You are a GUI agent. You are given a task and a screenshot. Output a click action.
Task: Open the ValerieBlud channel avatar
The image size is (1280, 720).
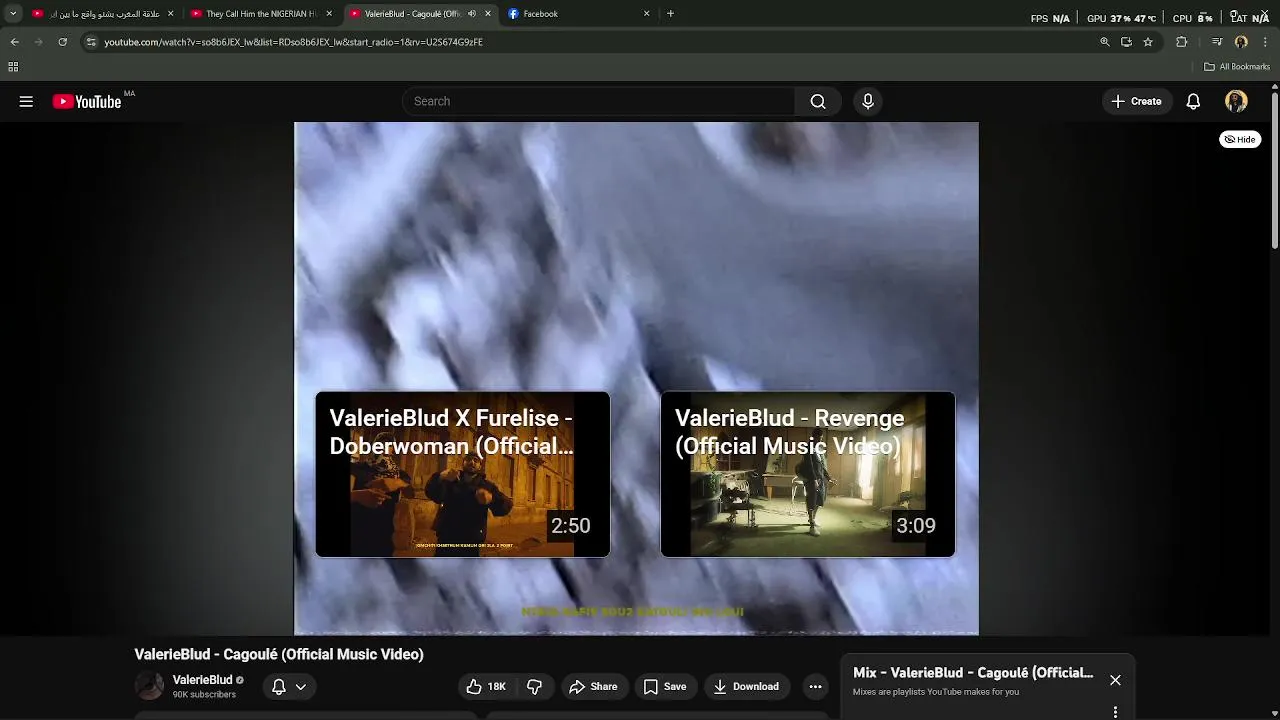149,686
